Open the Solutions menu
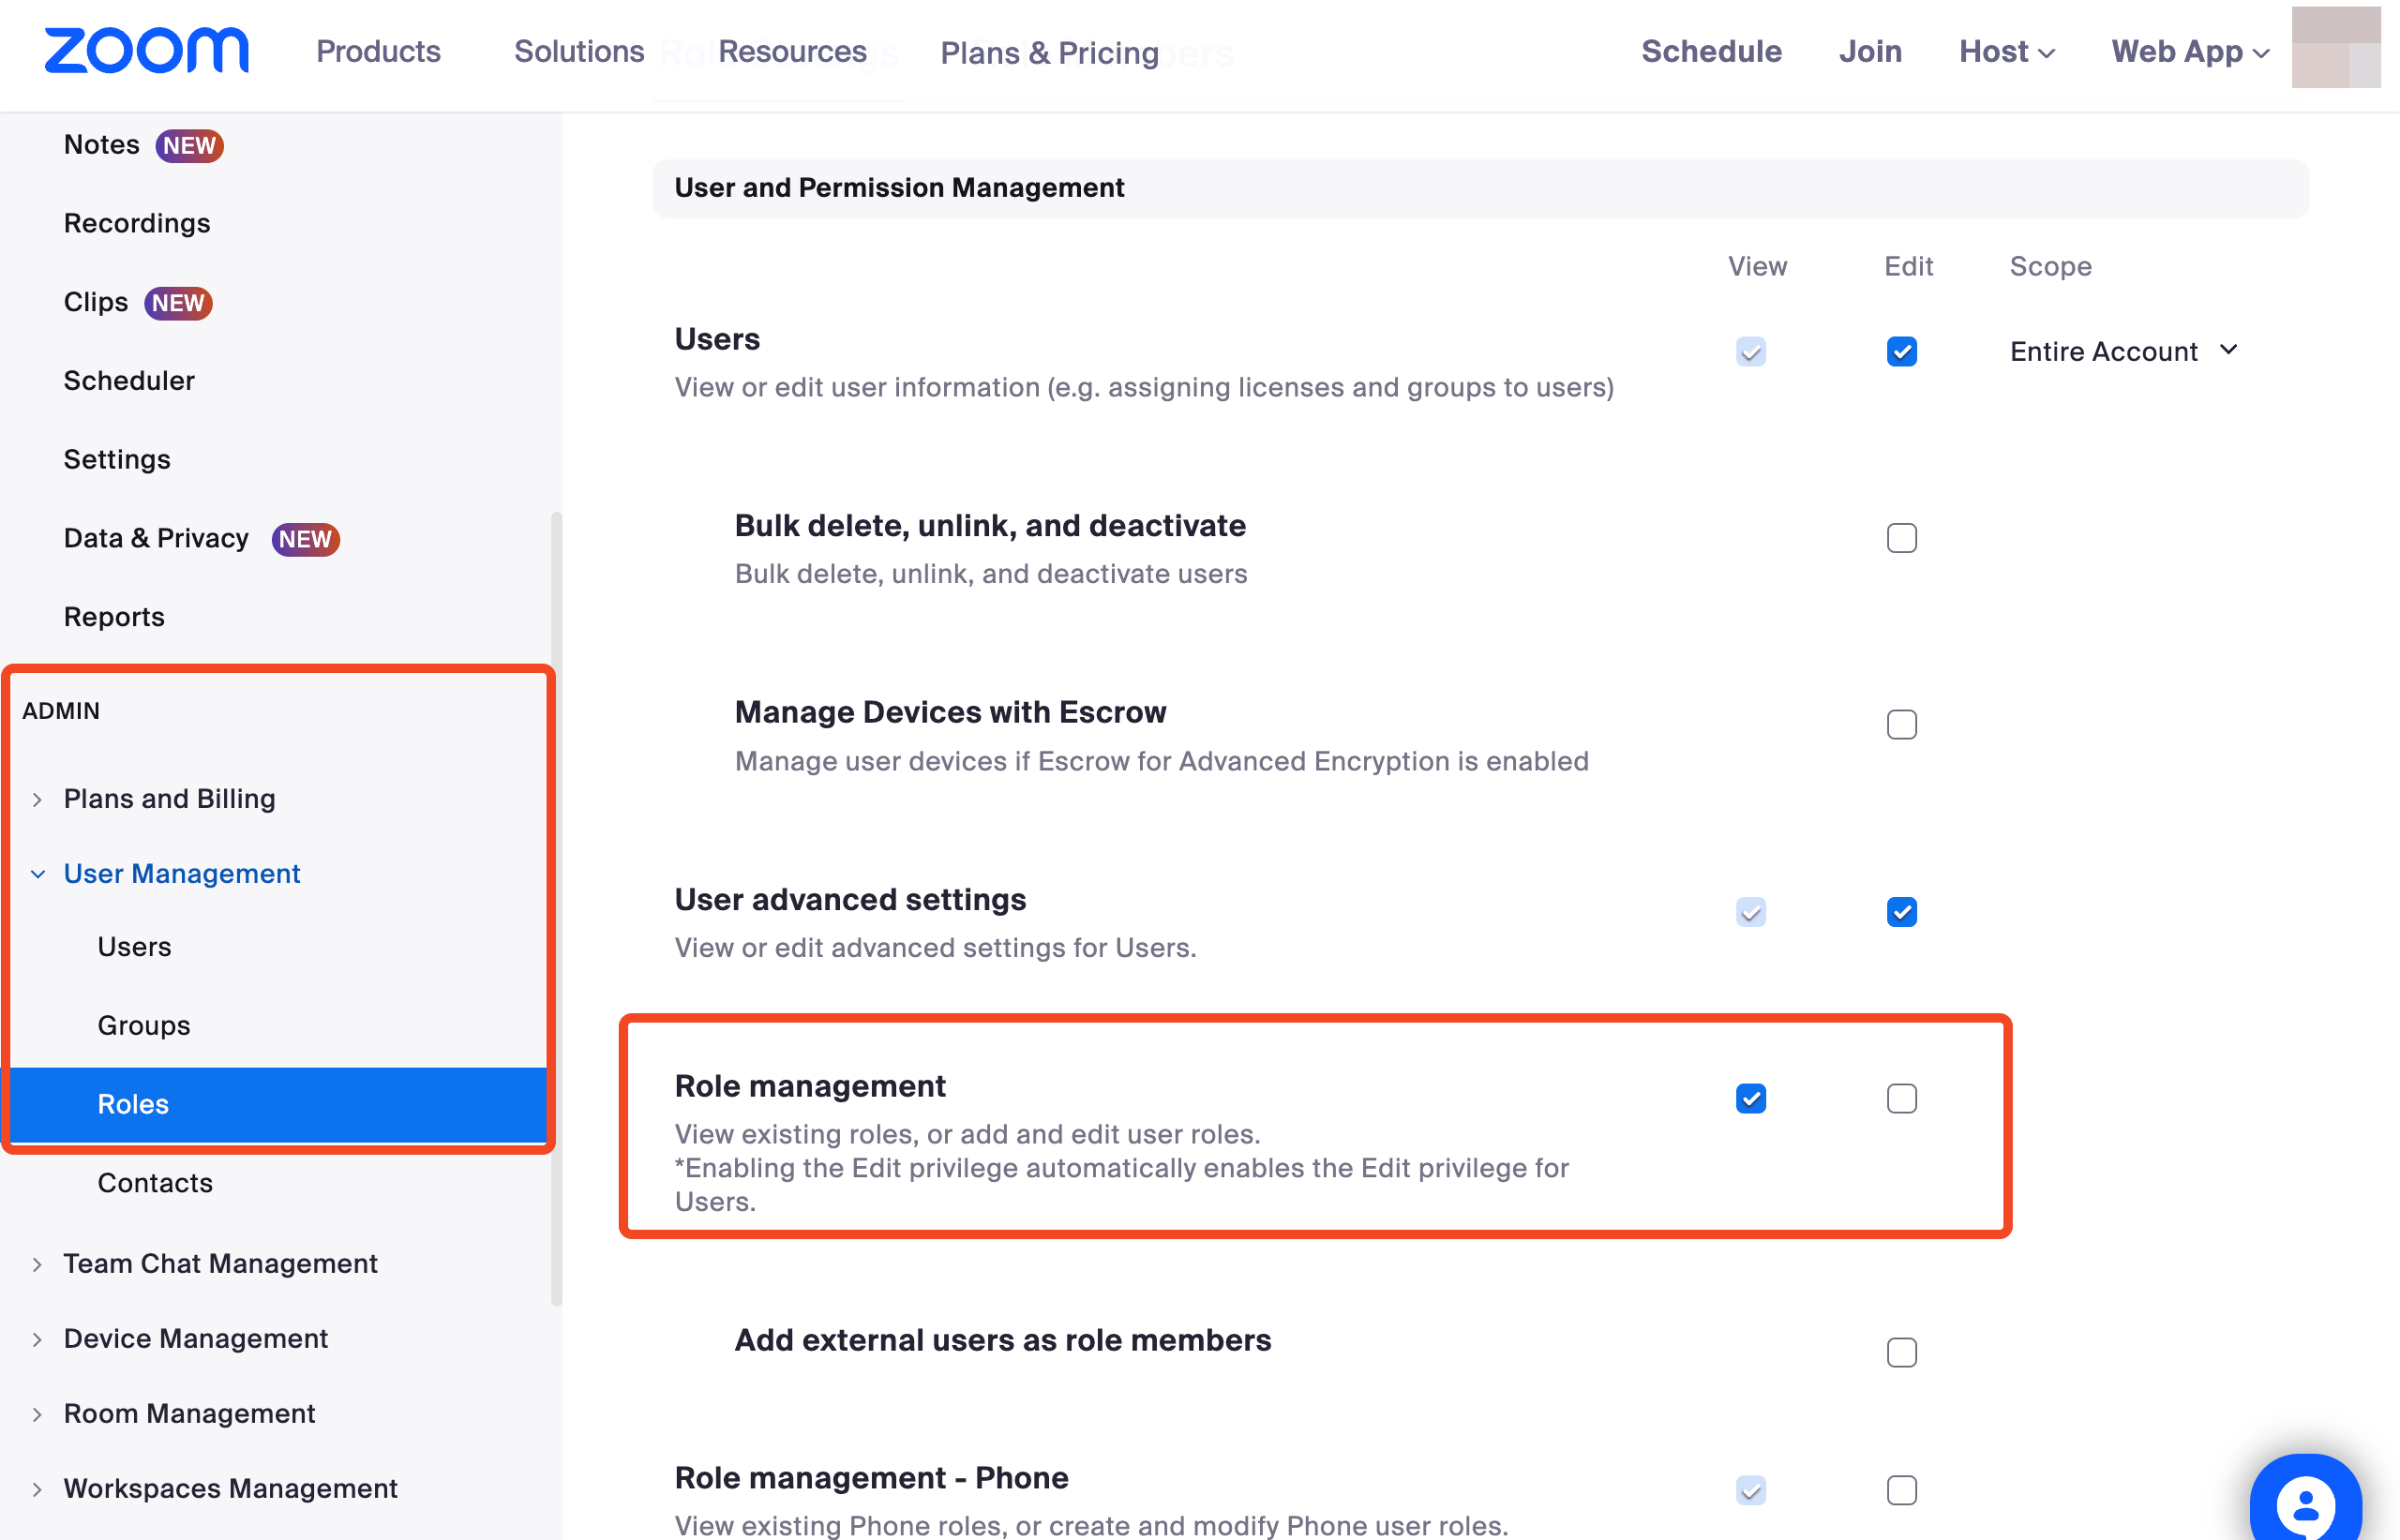The image size is (2400, 1540). [x=579, y=51]
